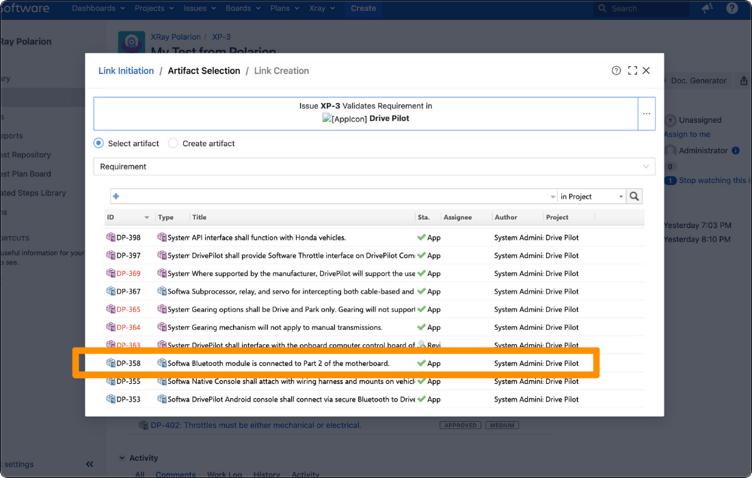Click the 'Assign to me' link
This screenshot has width=752, height=478.
pyautogui.click(x=687, y=134)
